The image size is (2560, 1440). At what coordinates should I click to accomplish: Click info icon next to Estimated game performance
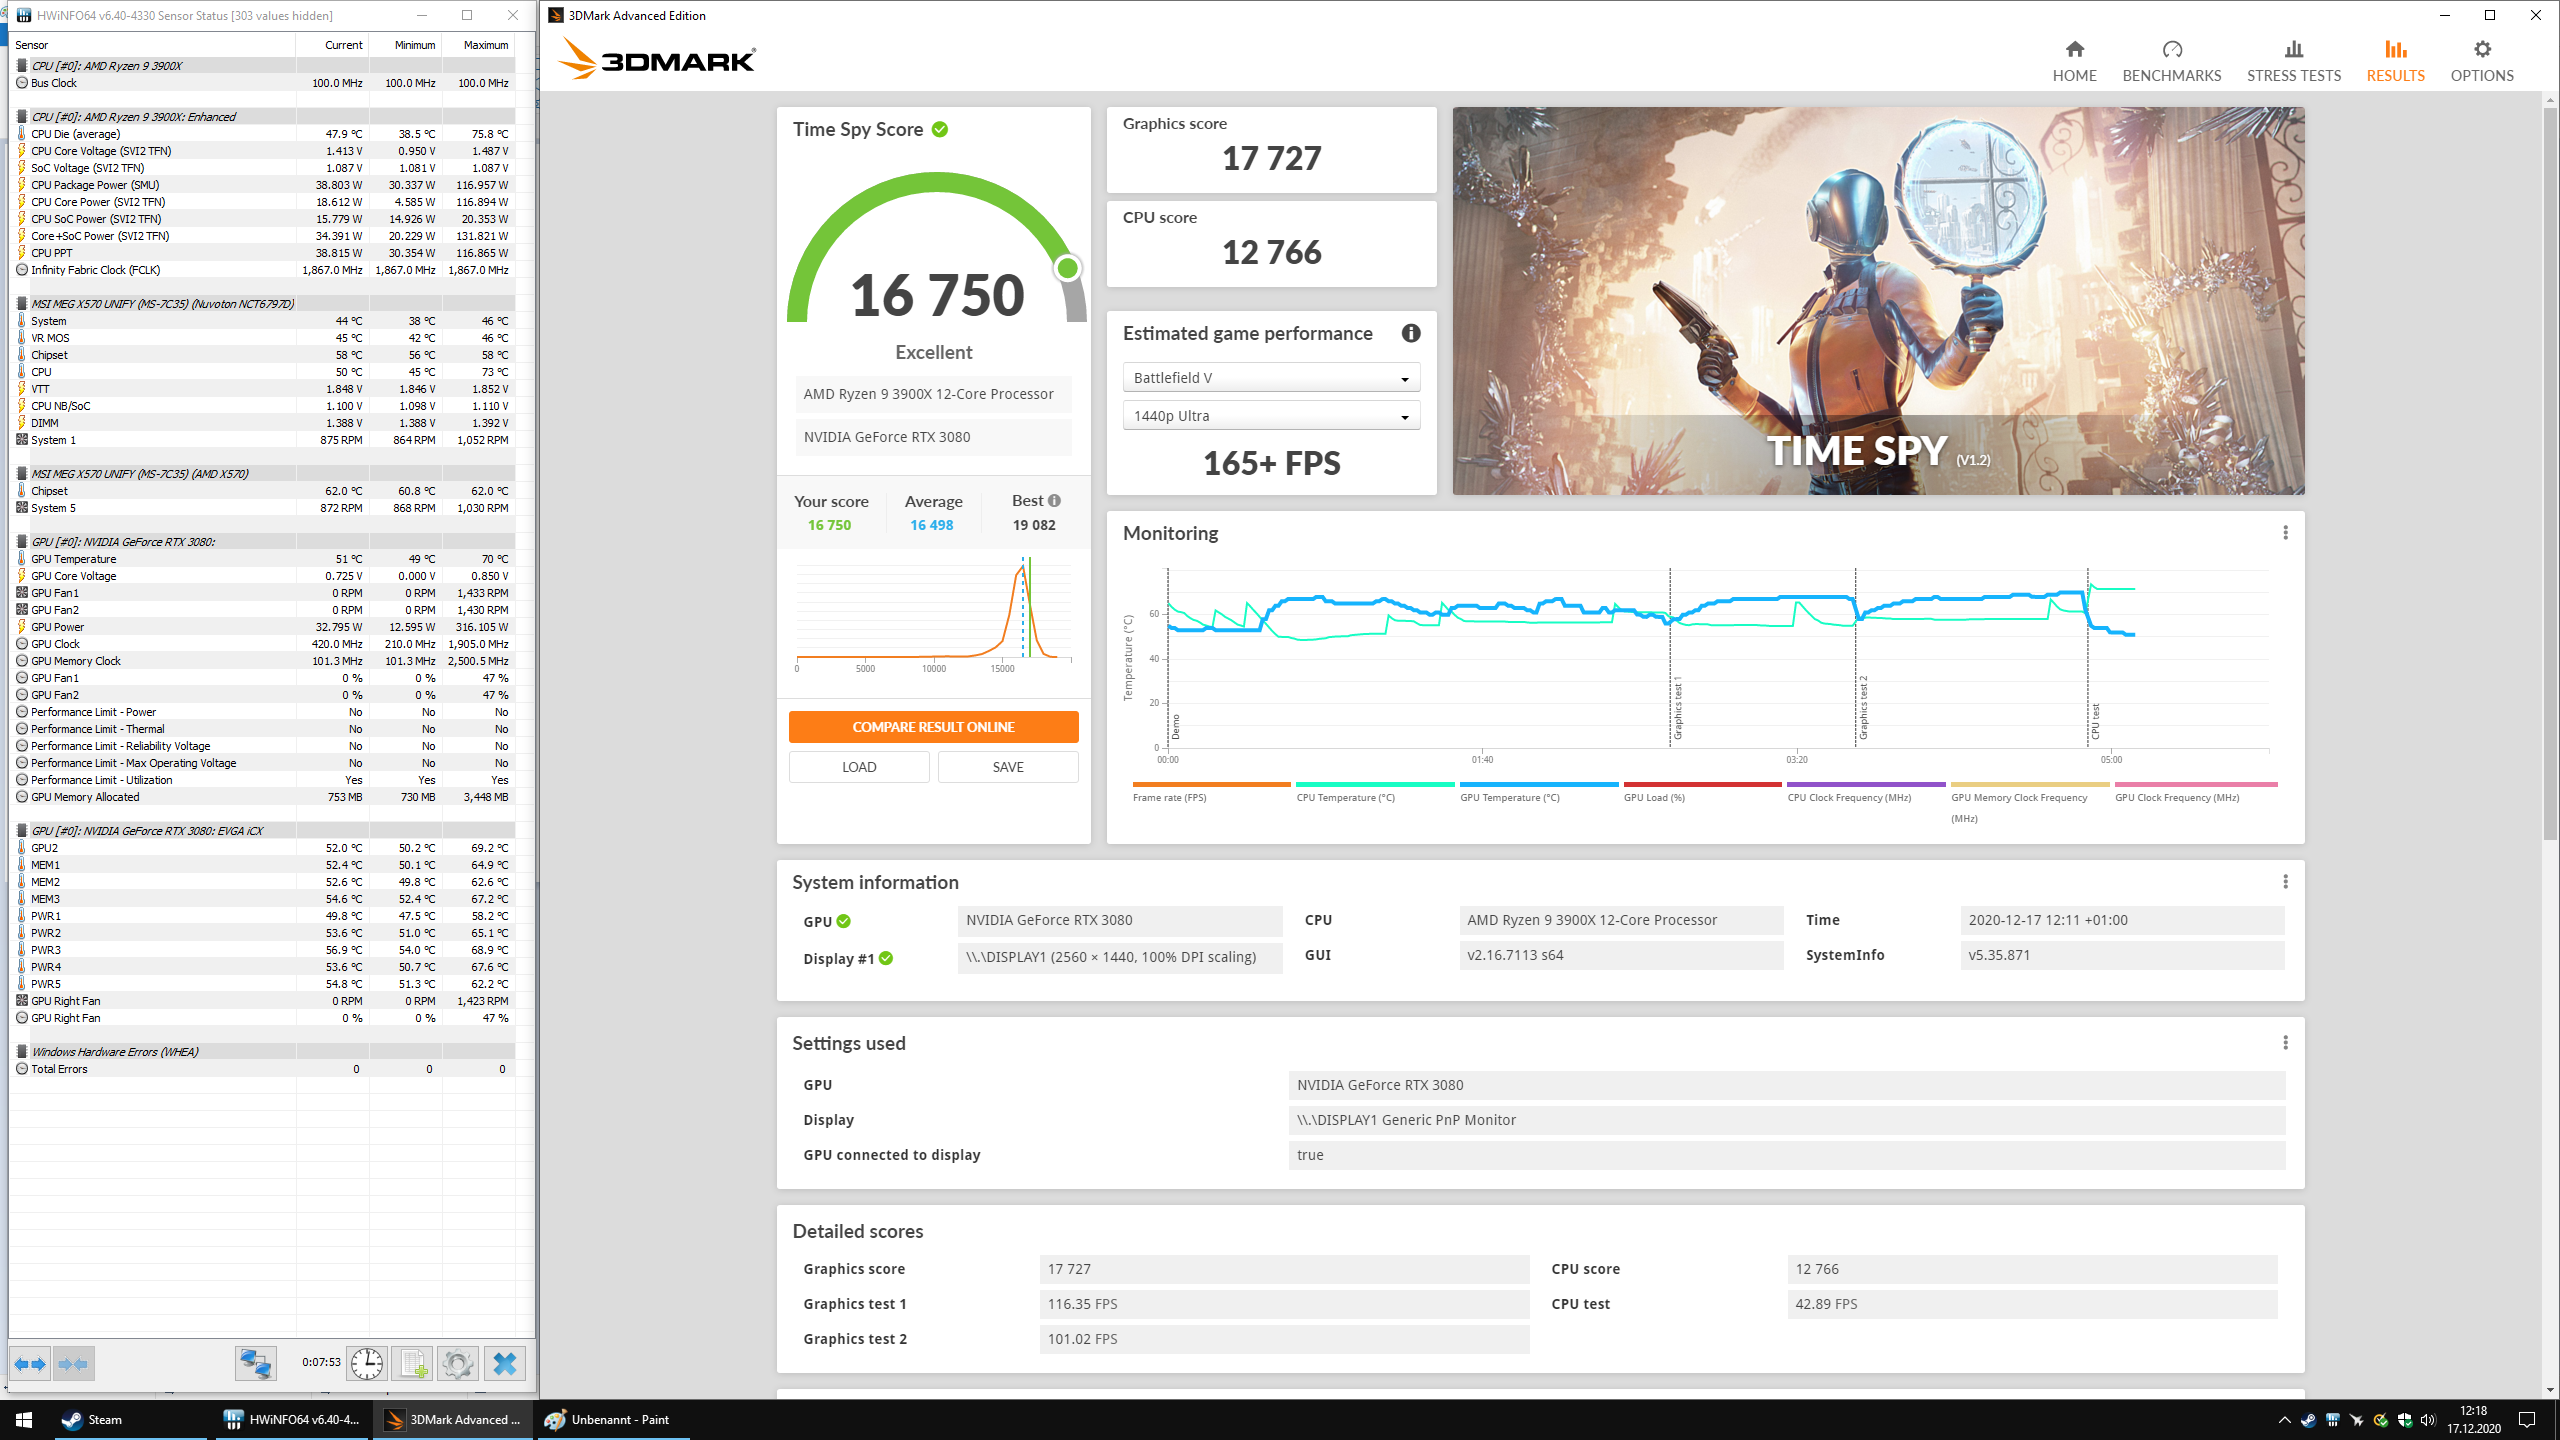[x=1410, y=333]
